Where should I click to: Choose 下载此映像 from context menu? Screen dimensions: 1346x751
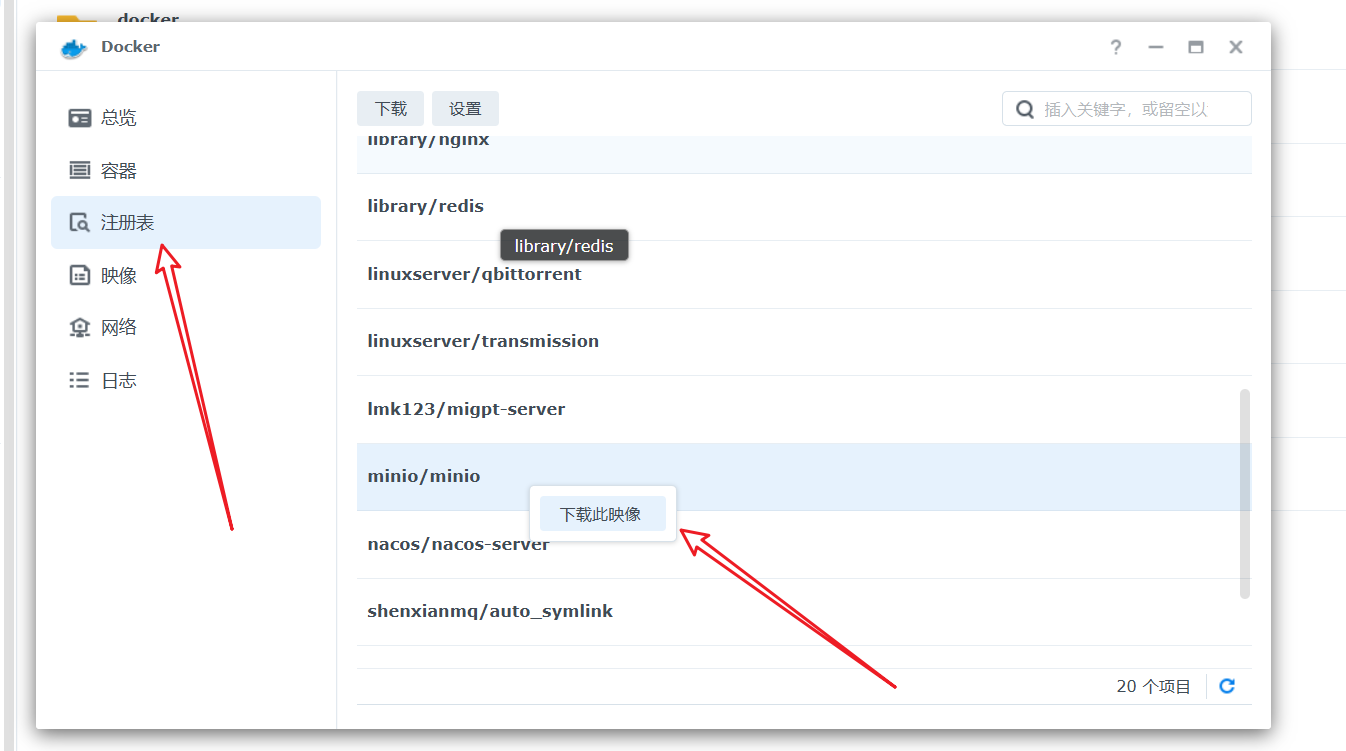click(x=602, y=514)
